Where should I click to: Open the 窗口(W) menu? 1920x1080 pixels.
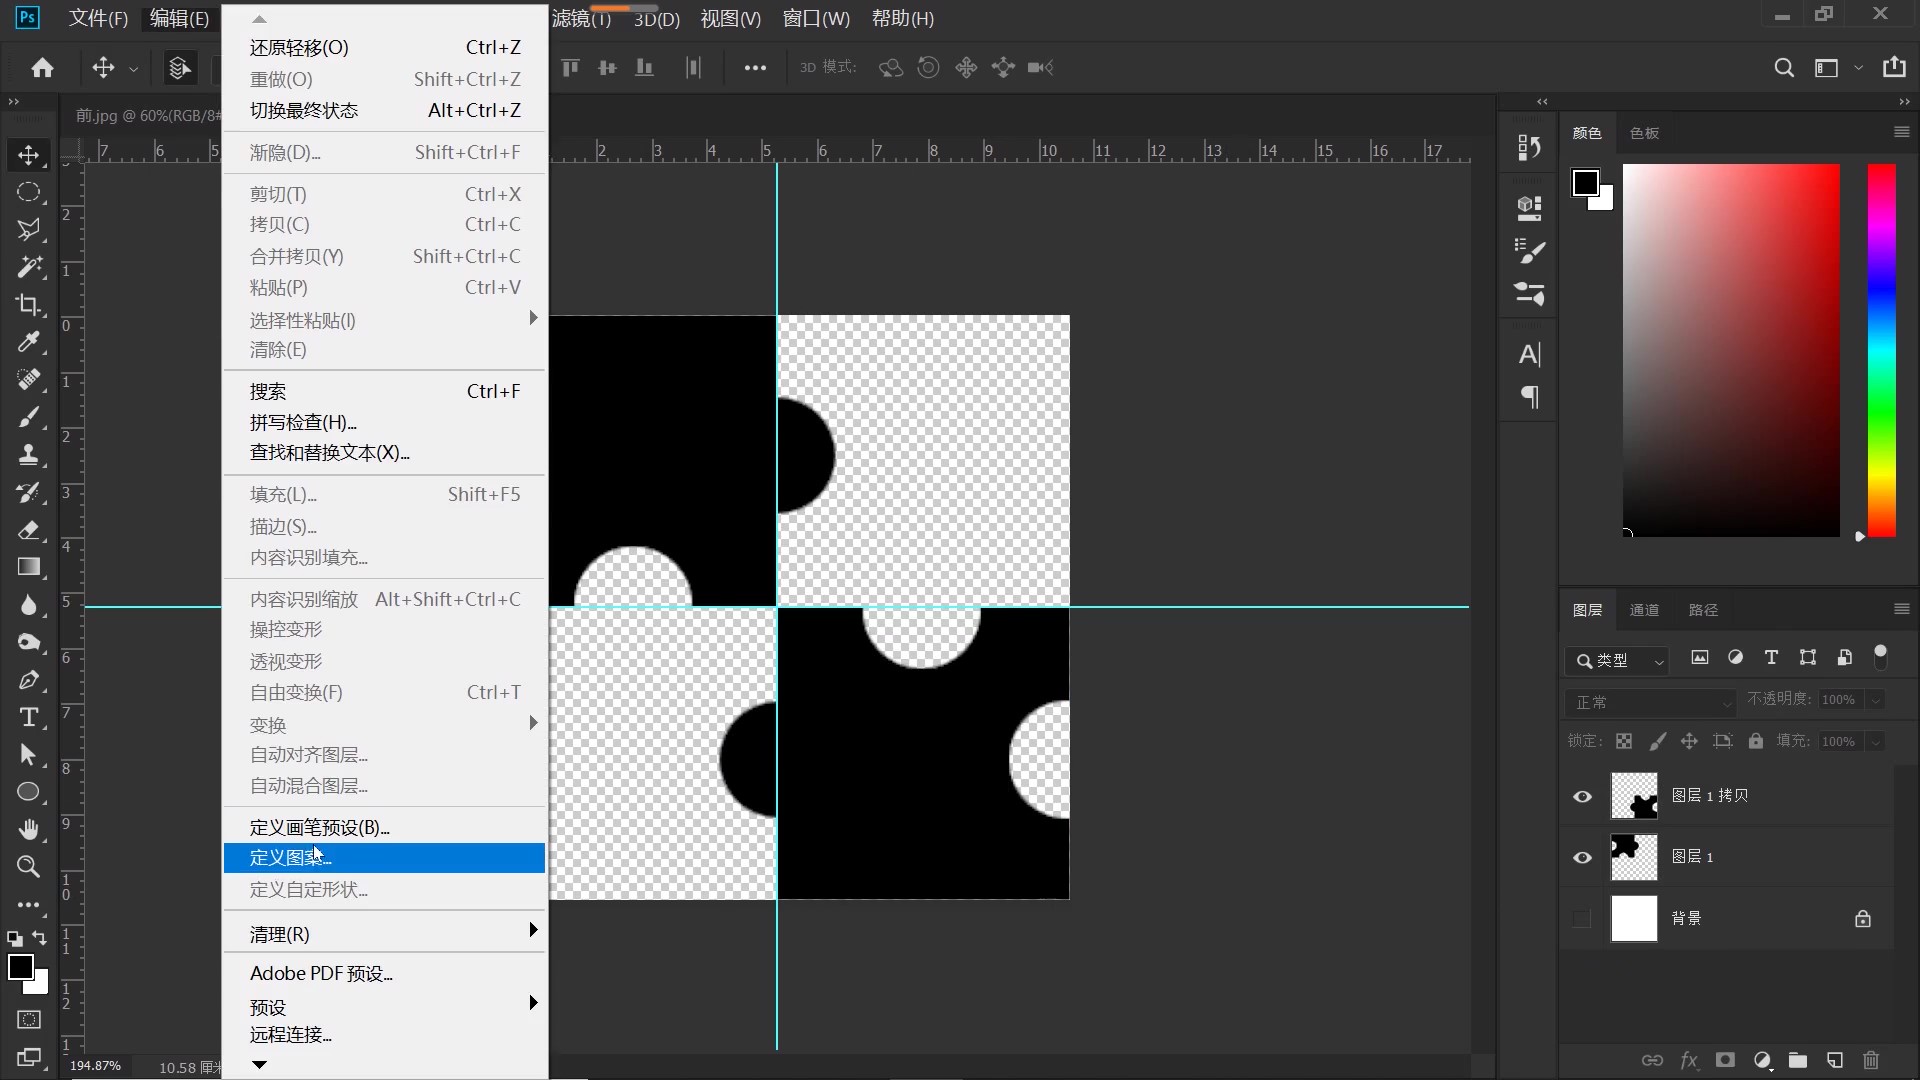point(816,18)
